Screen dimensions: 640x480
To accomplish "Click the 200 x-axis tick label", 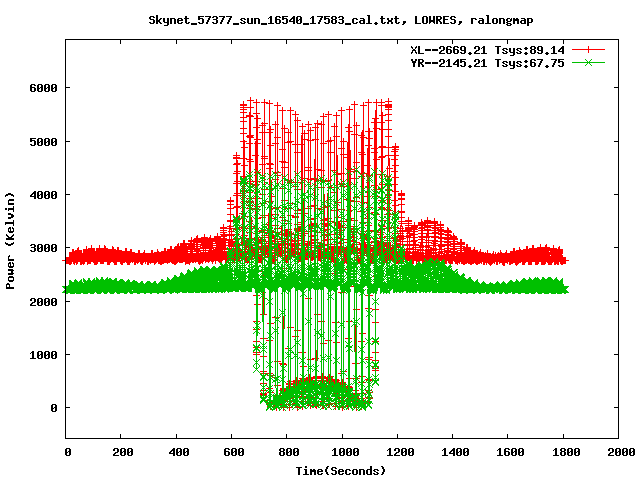I will coord(123,452).
